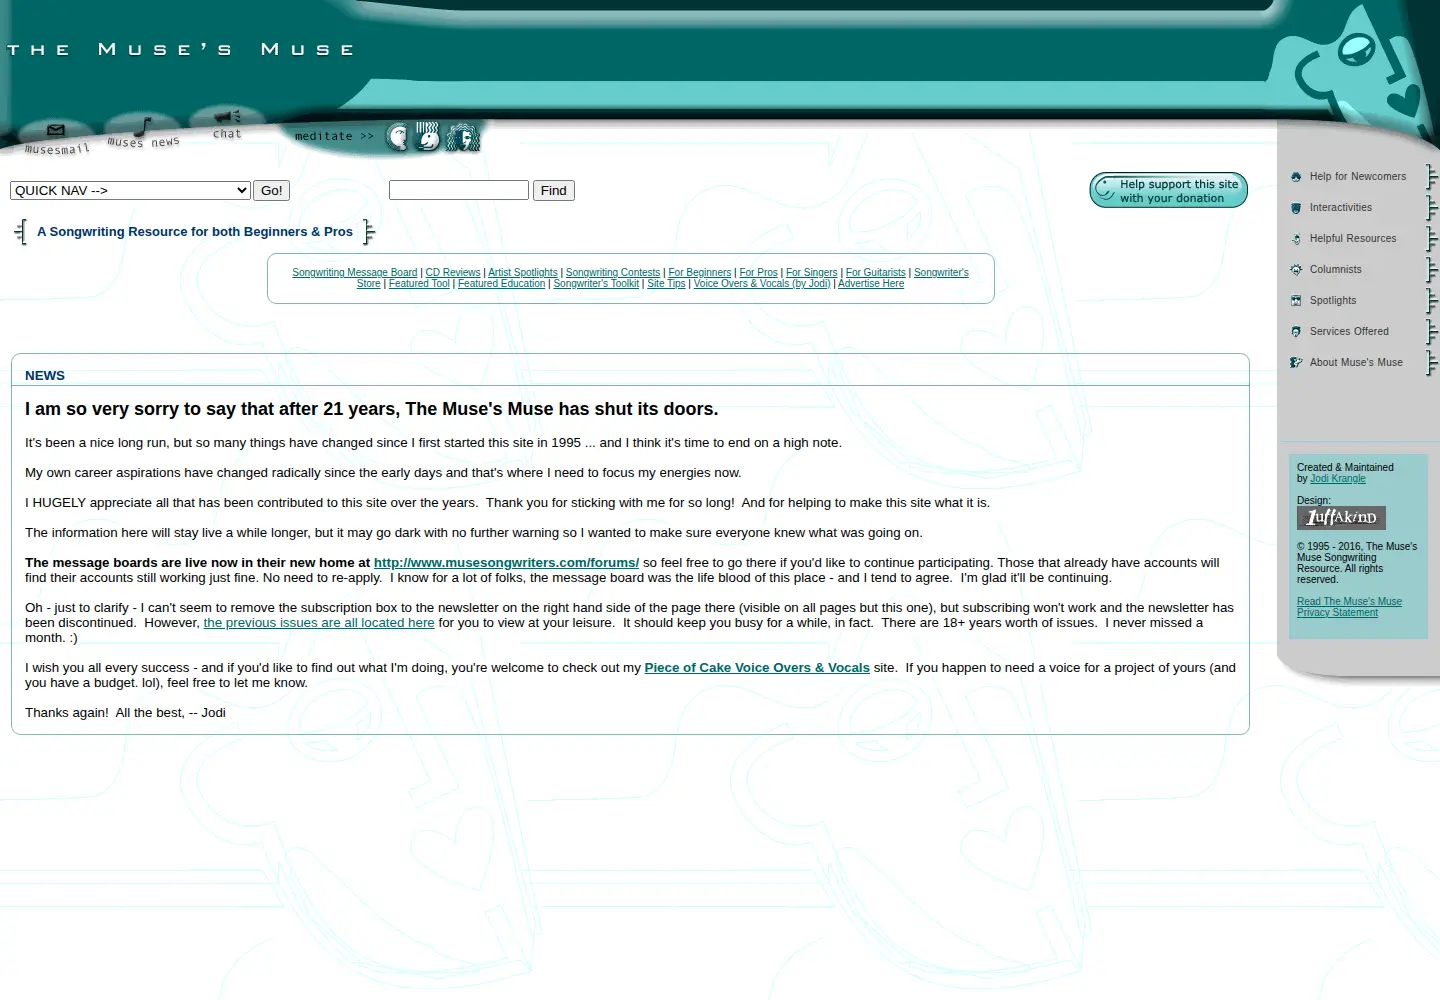
Task: Open For Pros link
Action: pyautogui.click(x=759, y=273)
